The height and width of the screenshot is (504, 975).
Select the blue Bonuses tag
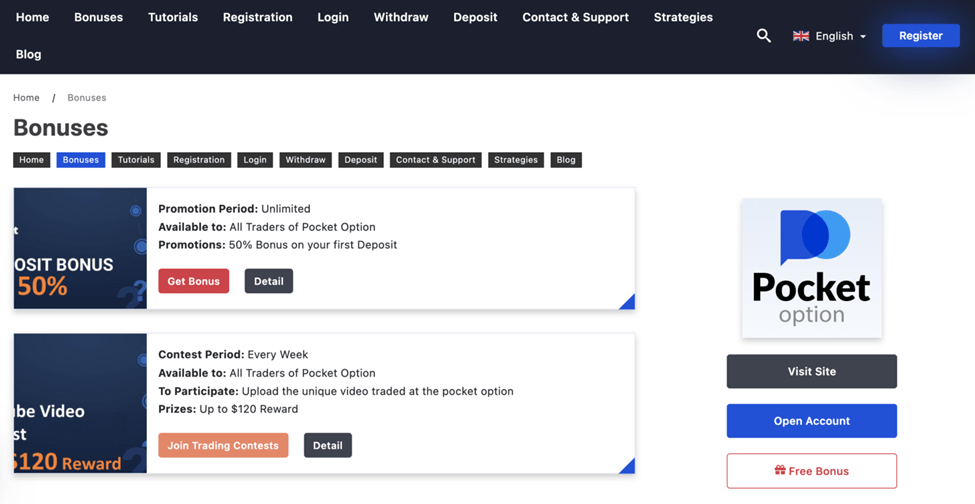point(81,160)
